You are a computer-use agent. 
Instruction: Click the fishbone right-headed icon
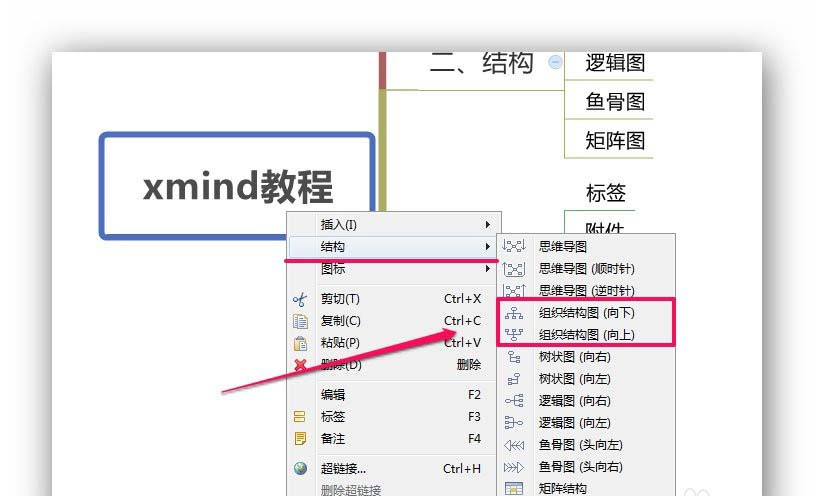click(x=514, y=467)
